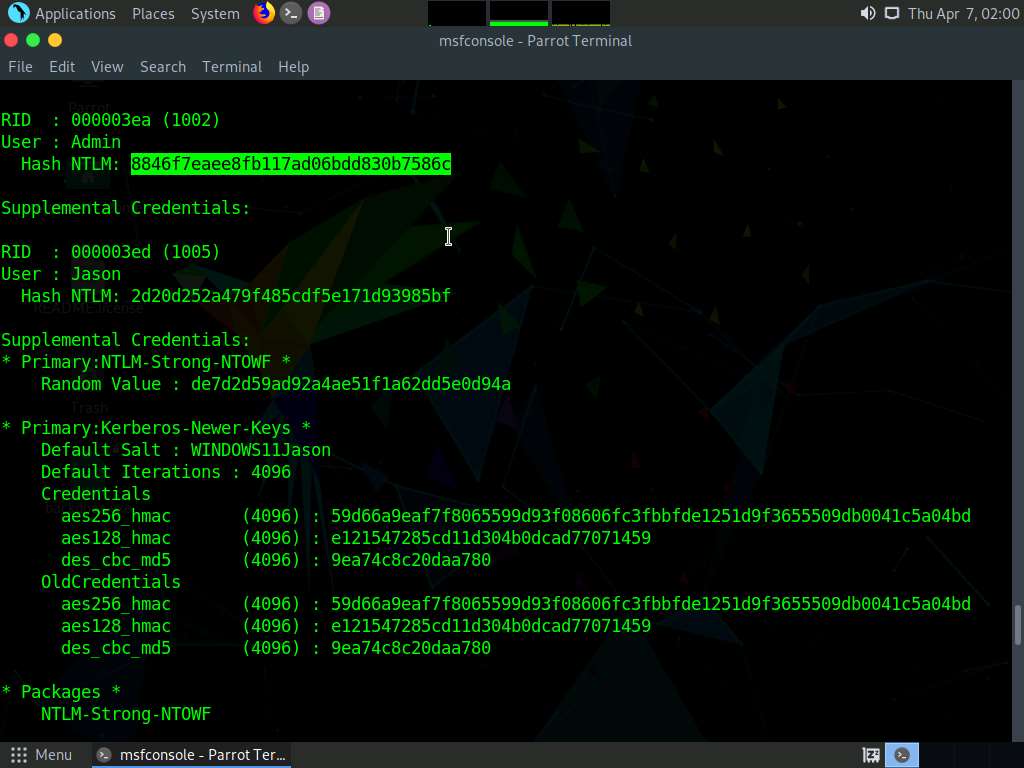Viewport: 1024px width, 768px height.
Task: Click the date and time clock
Action: (x=961, y=14)
